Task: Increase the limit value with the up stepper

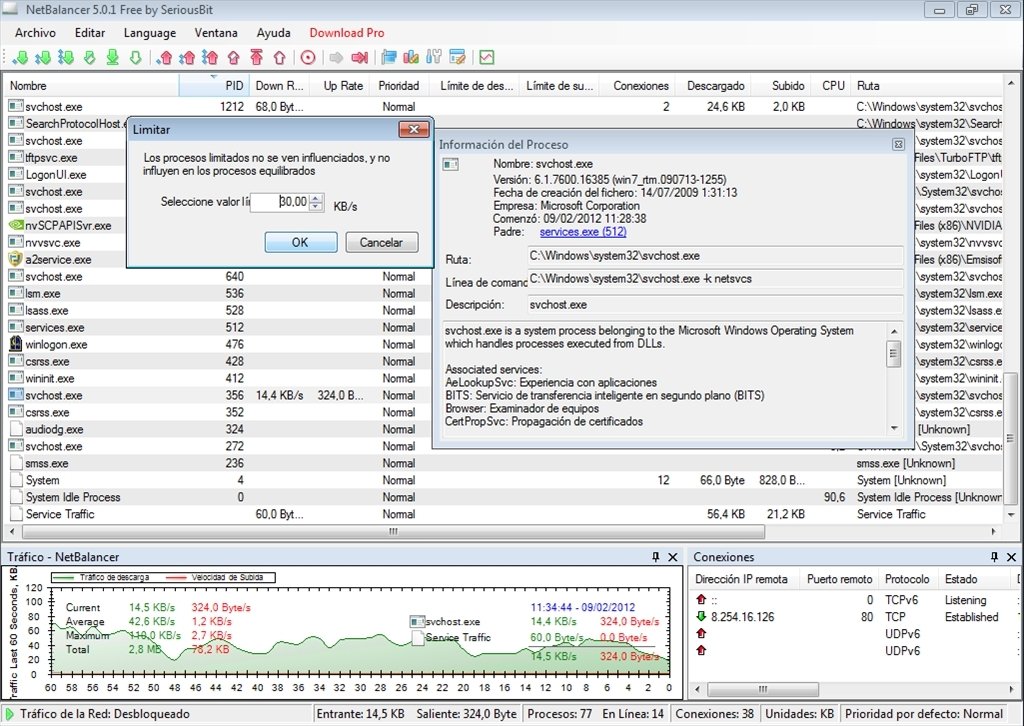Action: pos(316,198)
